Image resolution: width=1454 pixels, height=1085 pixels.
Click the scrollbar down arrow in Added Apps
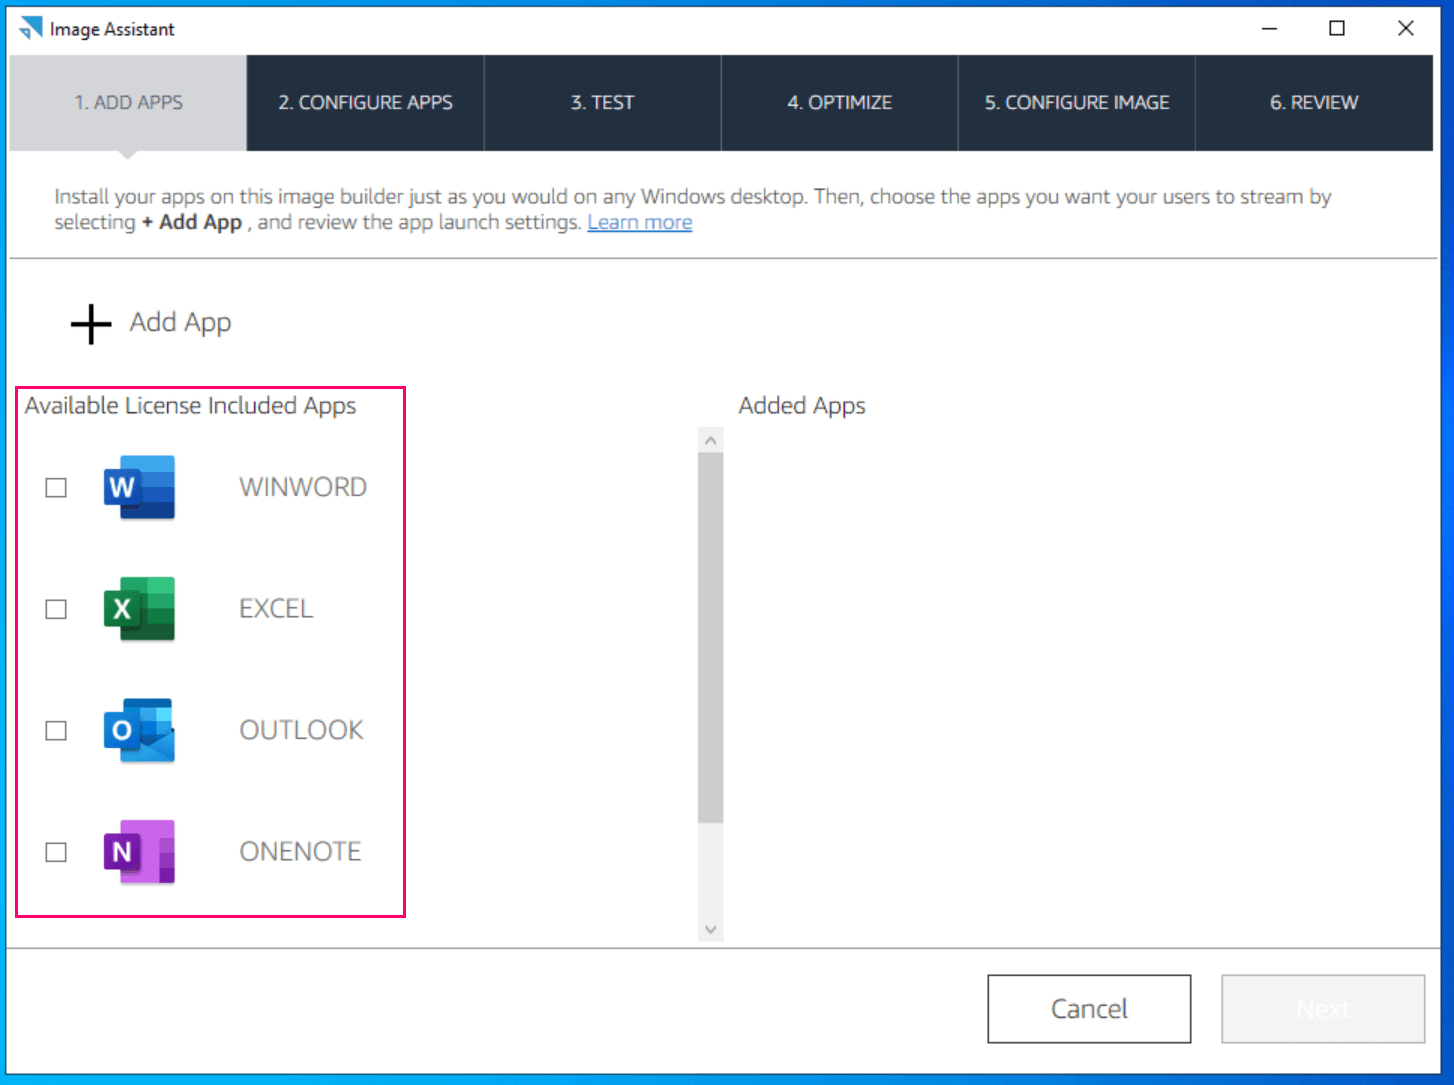pyautogui.click(x=710, y=929)
